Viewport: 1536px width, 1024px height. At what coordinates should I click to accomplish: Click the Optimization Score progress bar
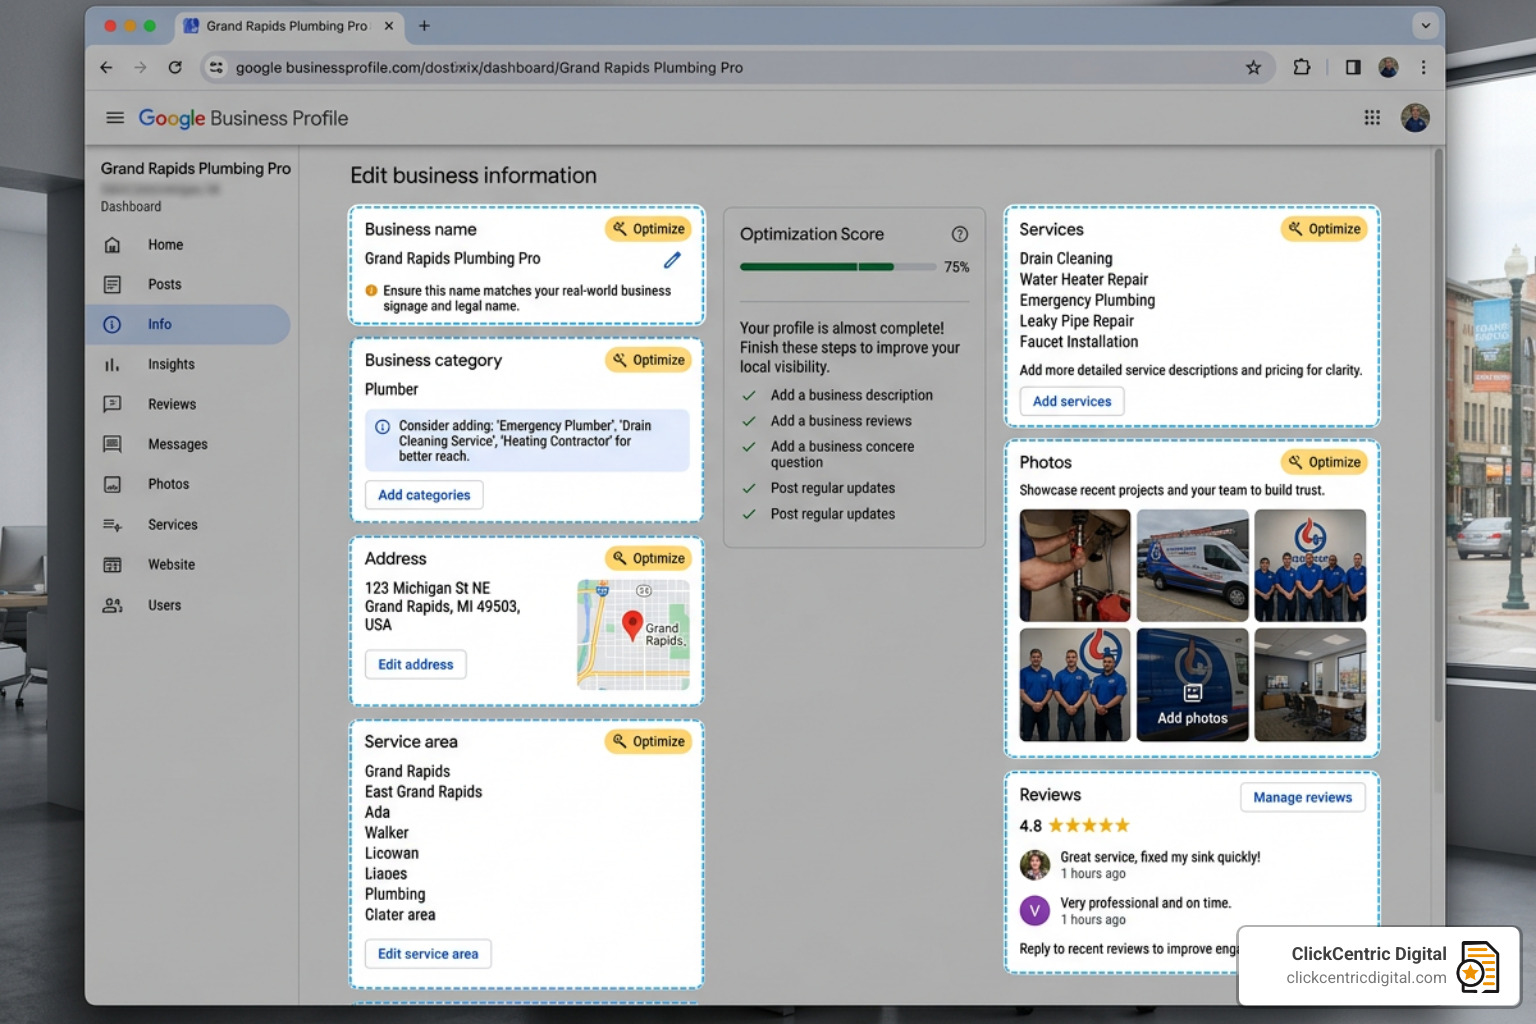[838, 267]
